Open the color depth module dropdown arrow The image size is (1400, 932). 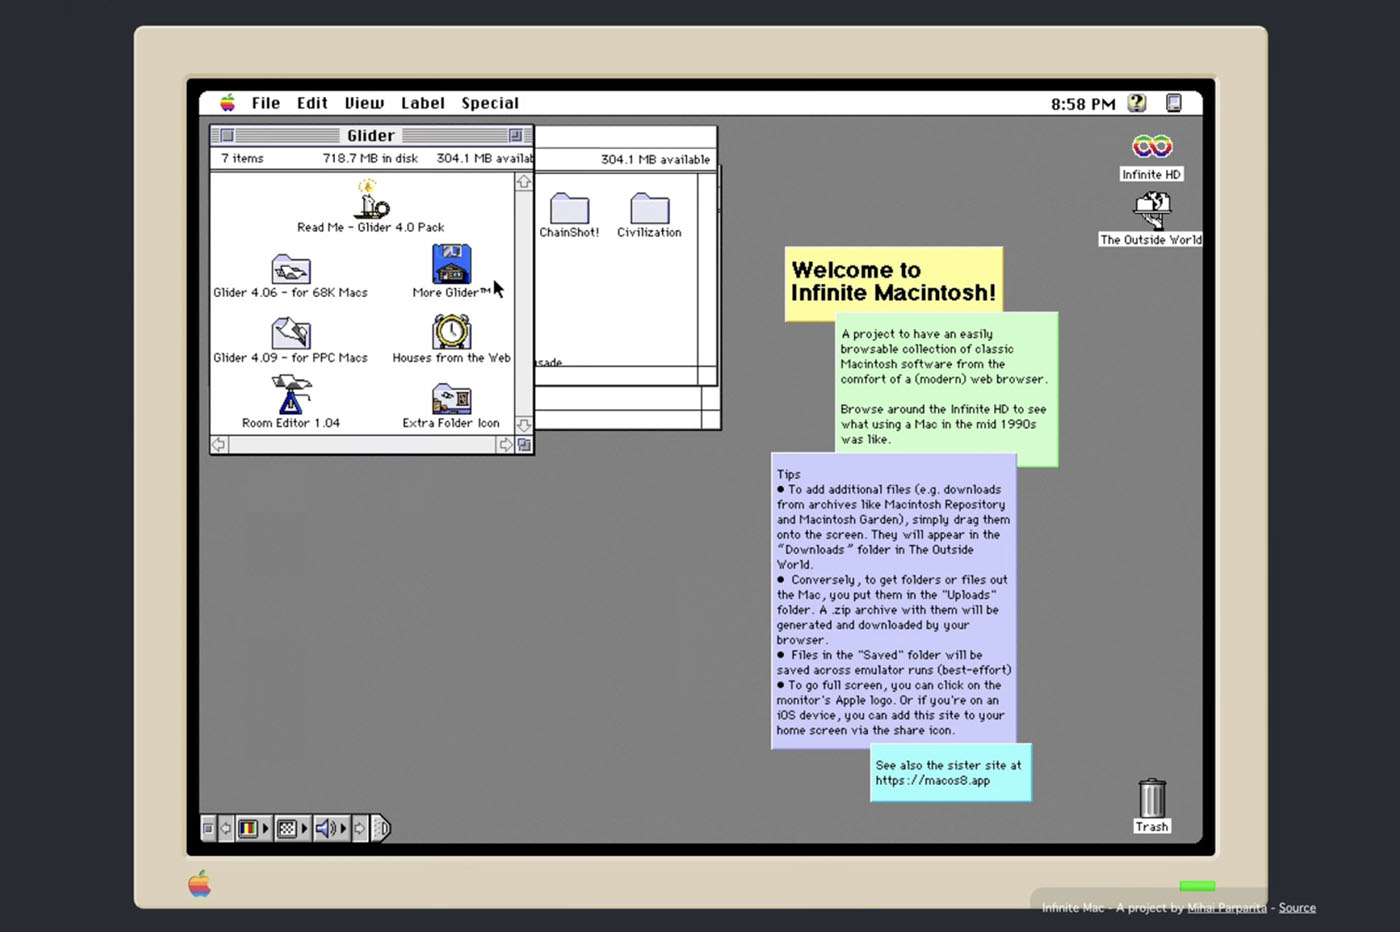(x=266, y=828)
